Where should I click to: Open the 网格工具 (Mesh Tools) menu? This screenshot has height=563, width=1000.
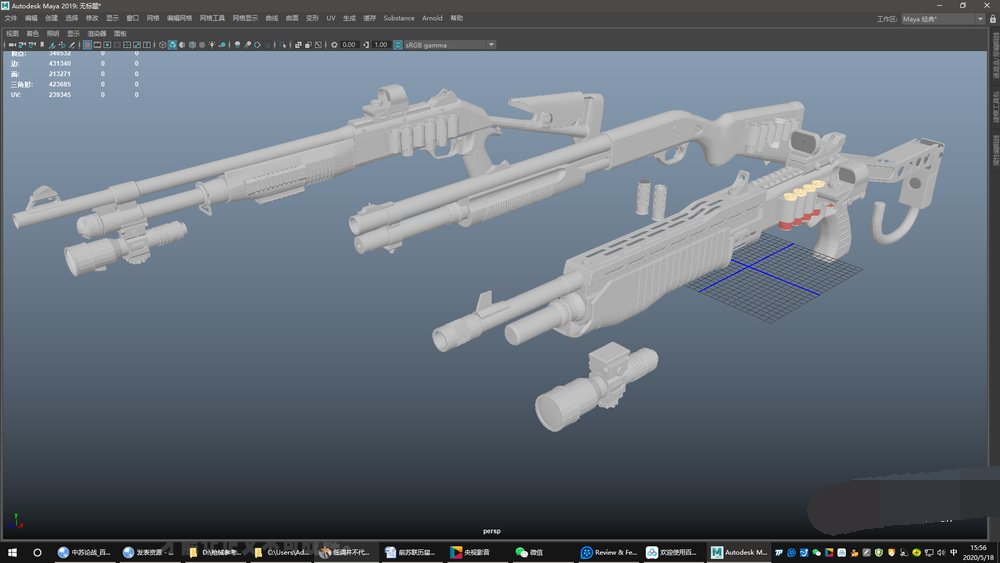tap(212, 18)
